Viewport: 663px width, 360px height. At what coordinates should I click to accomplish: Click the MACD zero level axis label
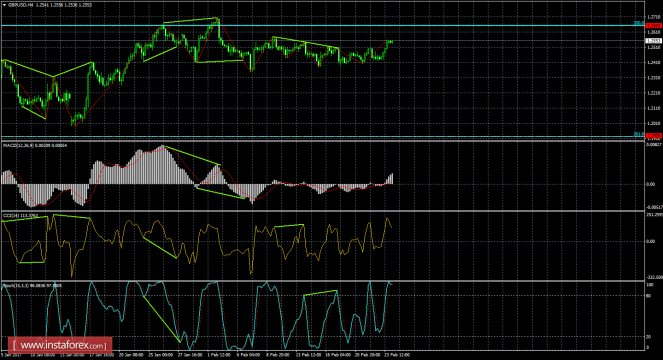pyautogui.click(x=650, y=184)
